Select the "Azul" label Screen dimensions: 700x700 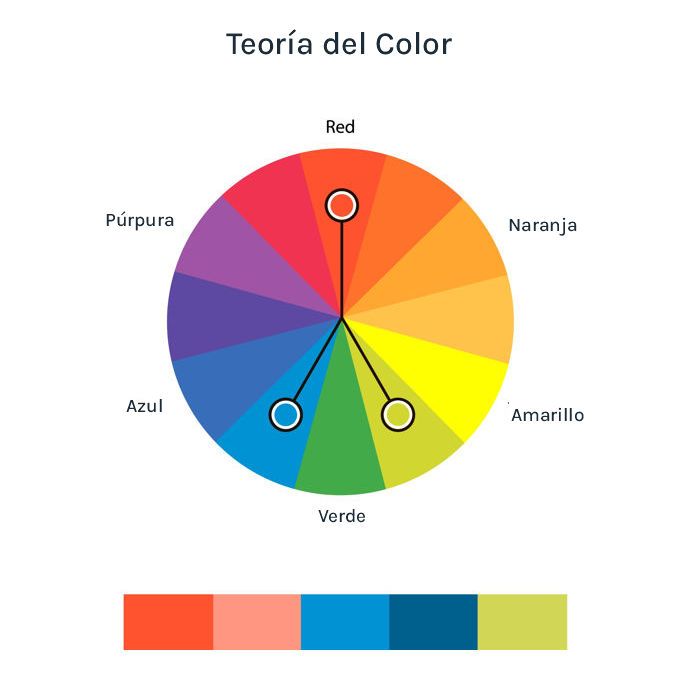144,406
